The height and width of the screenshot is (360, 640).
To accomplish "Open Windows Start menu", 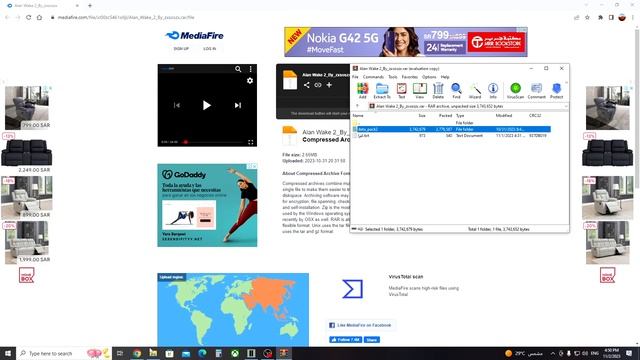I will coord(8,353).
